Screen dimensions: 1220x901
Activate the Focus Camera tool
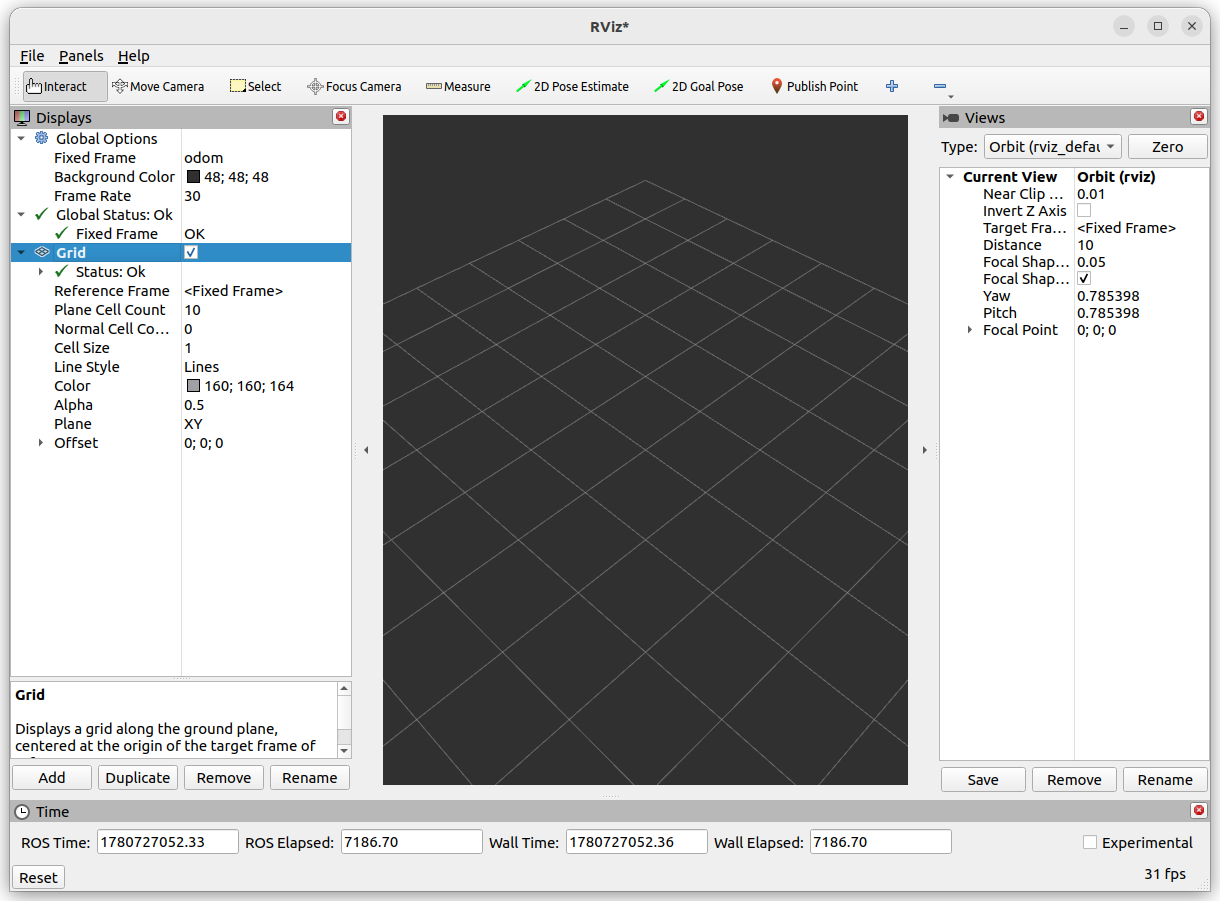click(x=354, y=86)
